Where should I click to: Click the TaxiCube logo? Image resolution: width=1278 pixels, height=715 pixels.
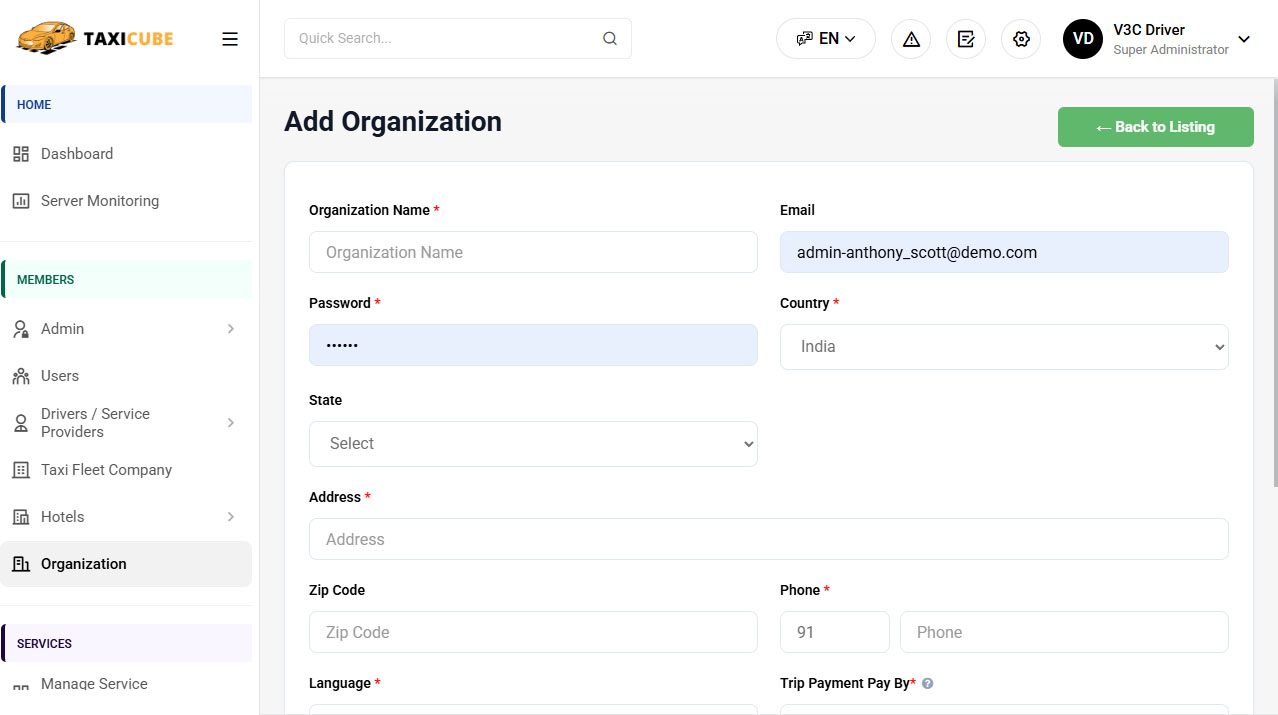point(95,38)
